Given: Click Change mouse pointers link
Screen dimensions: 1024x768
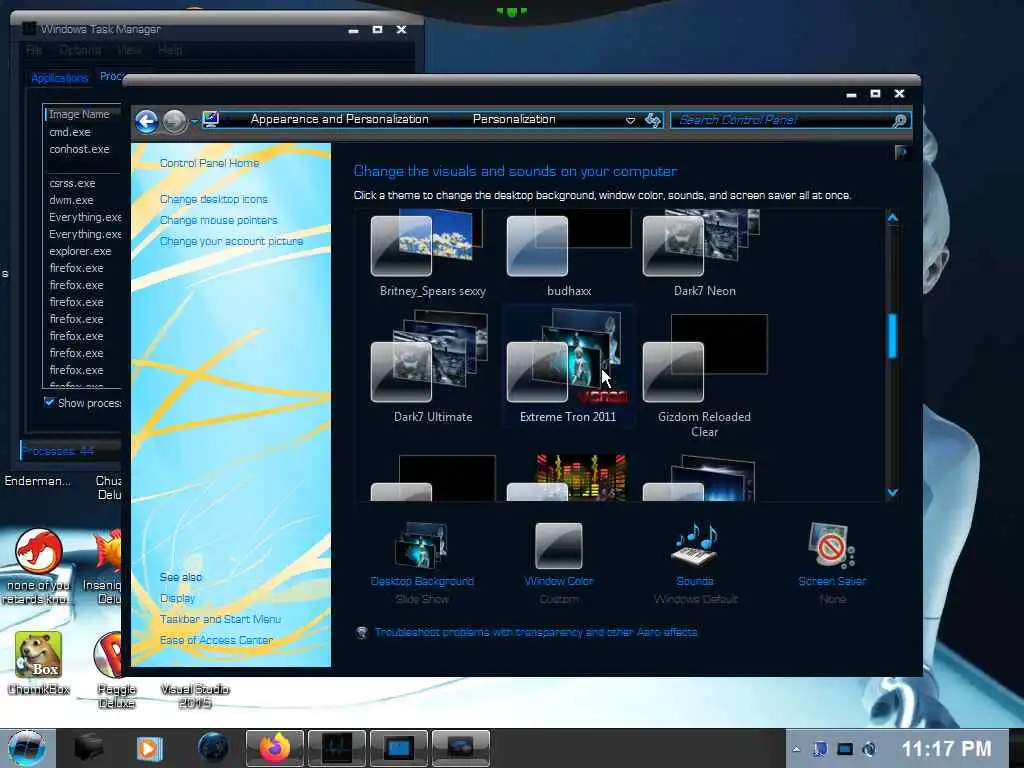Looking at the screenshot, I should pyautogui.click(x=218, y=220).
